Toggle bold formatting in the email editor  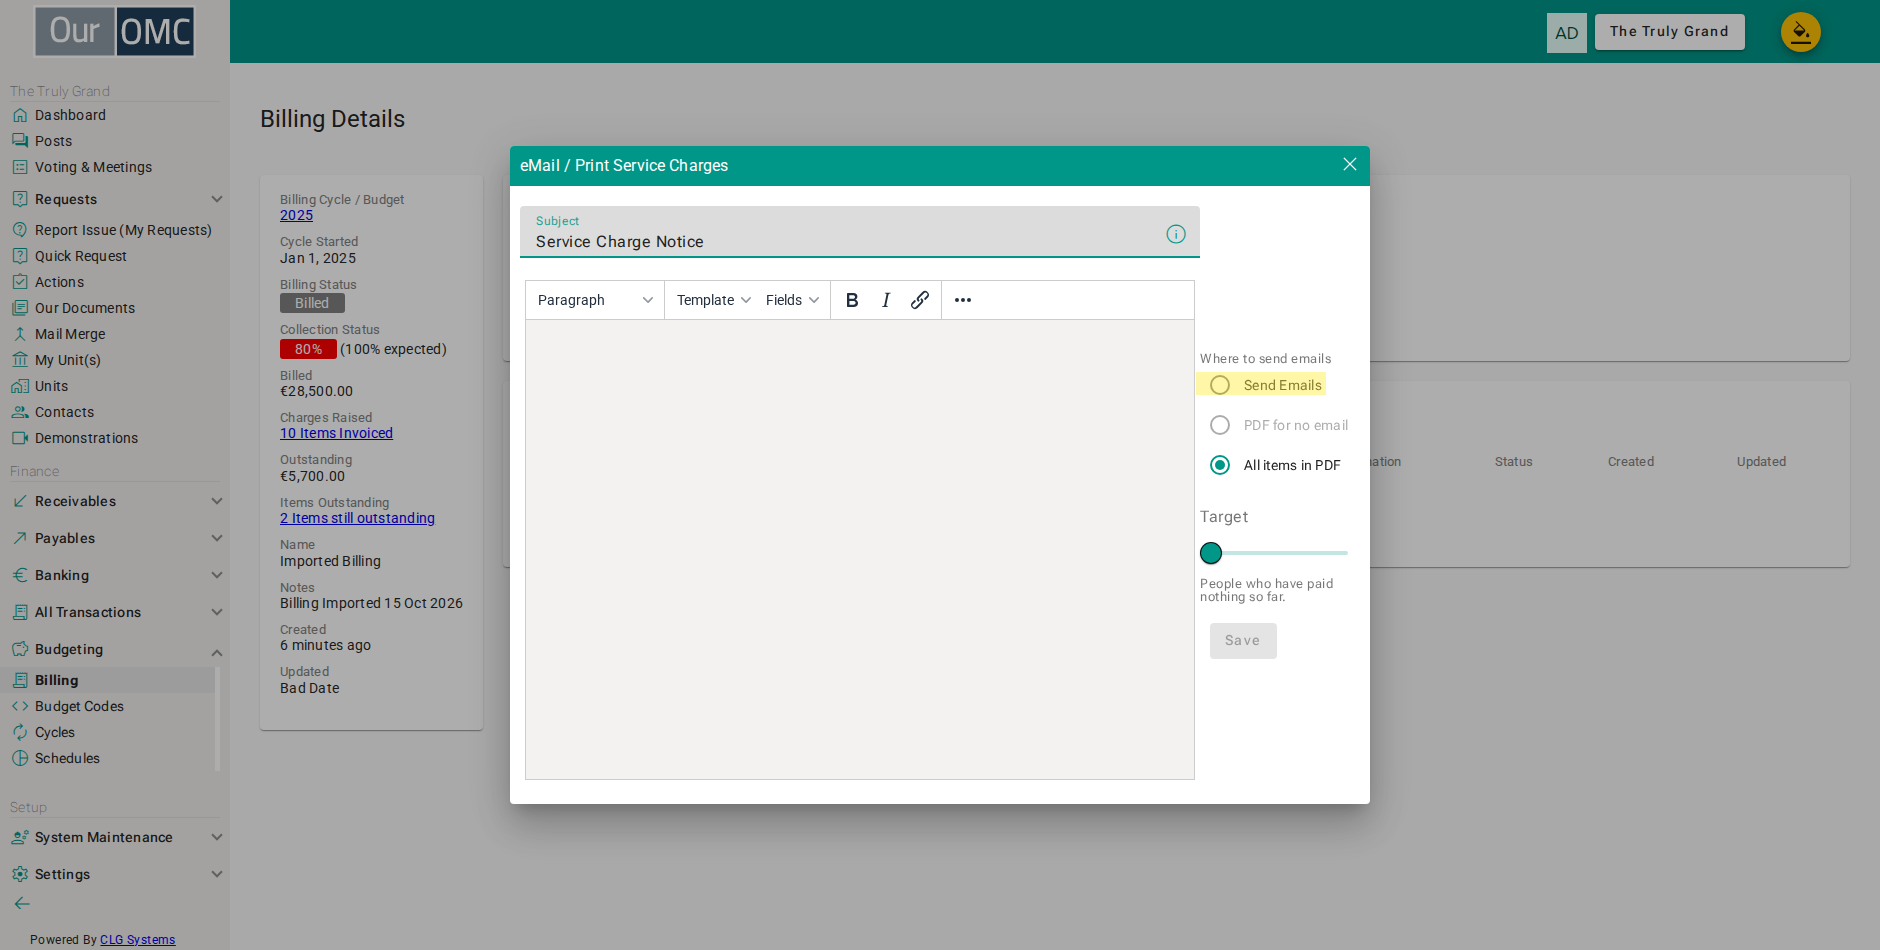coord(852,300)
